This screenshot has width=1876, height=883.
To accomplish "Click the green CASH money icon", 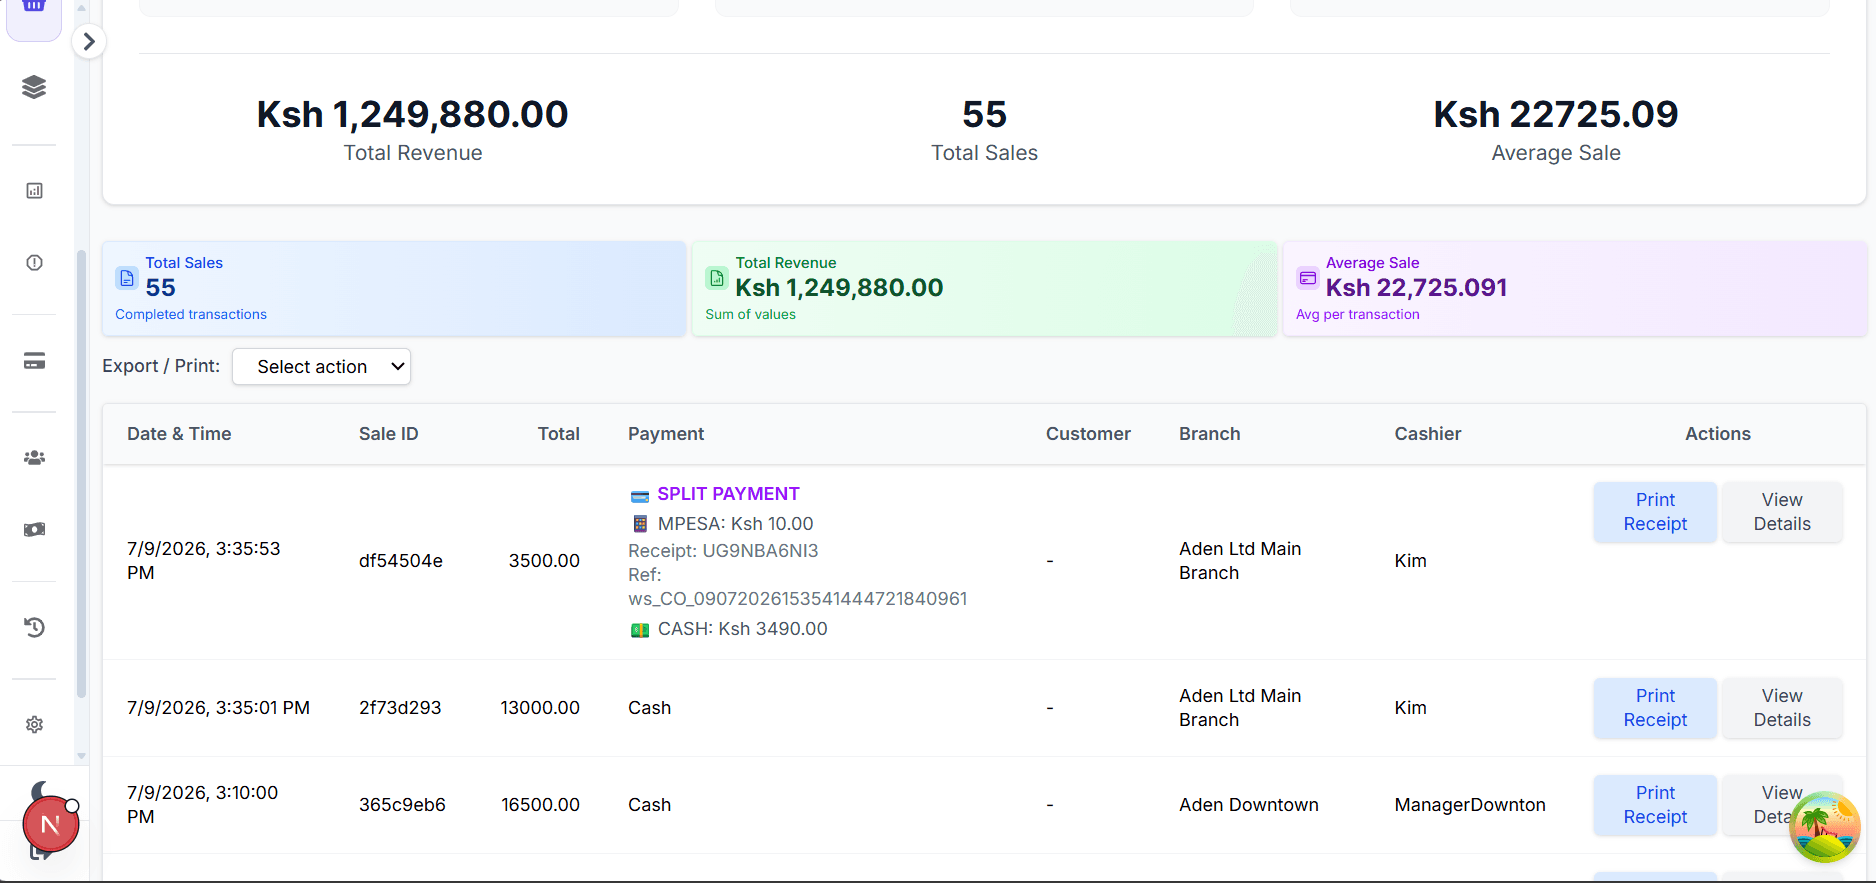I will tap(640, 630).
